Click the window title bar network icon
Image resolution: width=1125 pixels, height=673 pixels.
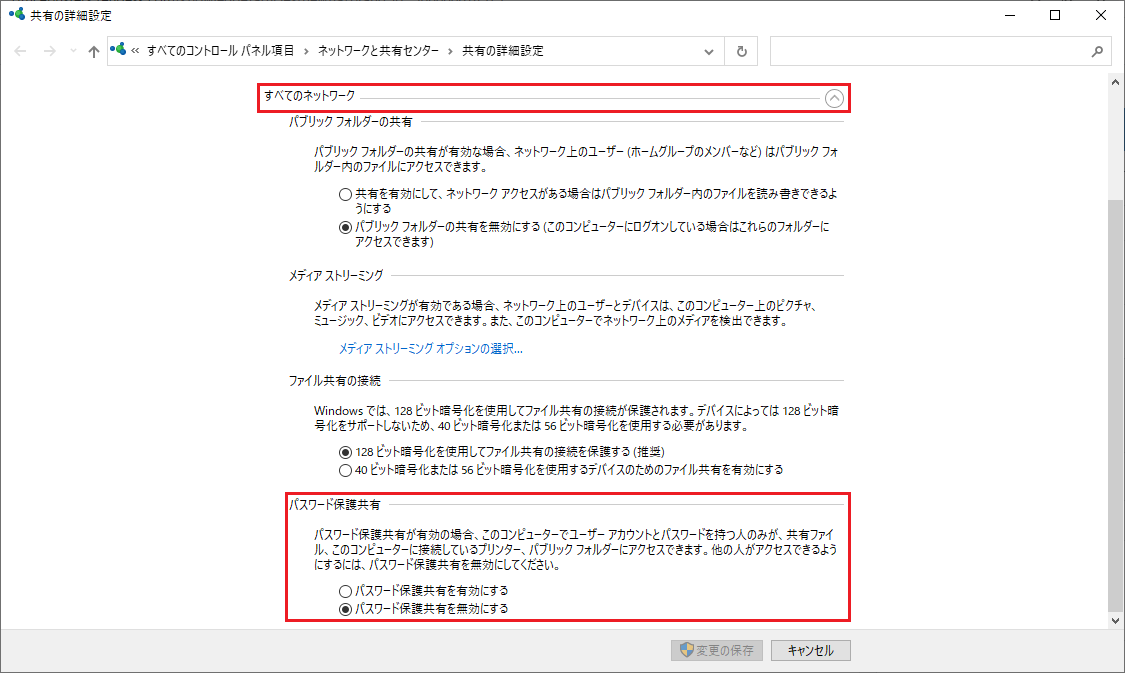pos(16,15)
